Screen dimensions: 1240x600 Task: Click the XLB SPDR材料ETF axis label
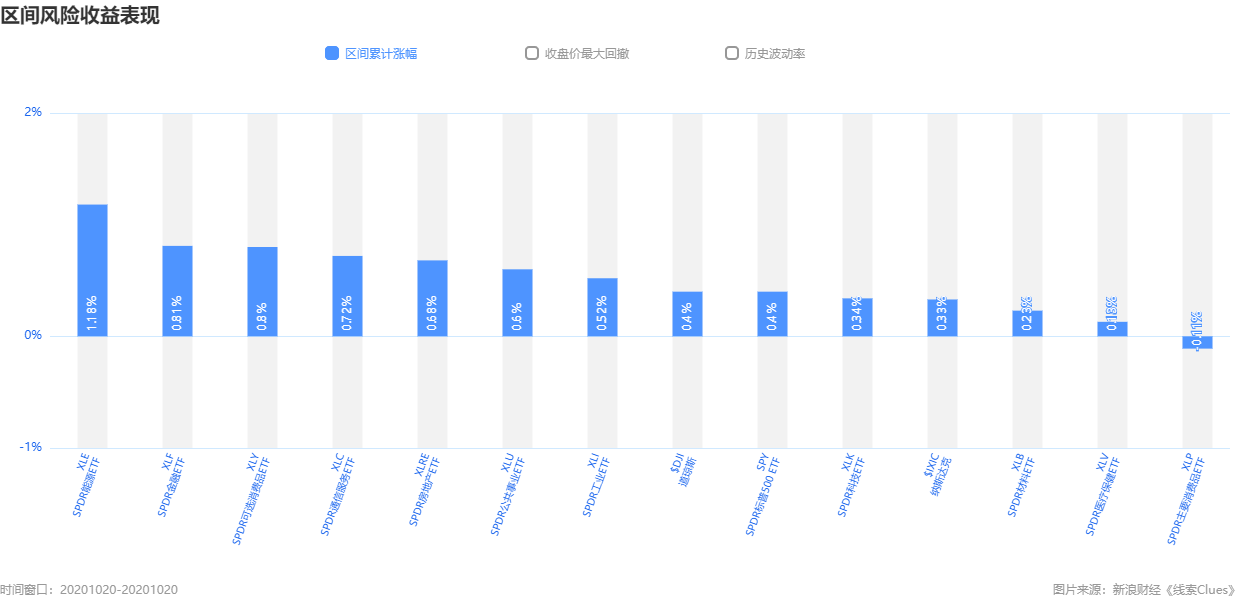coord(1022,485)
